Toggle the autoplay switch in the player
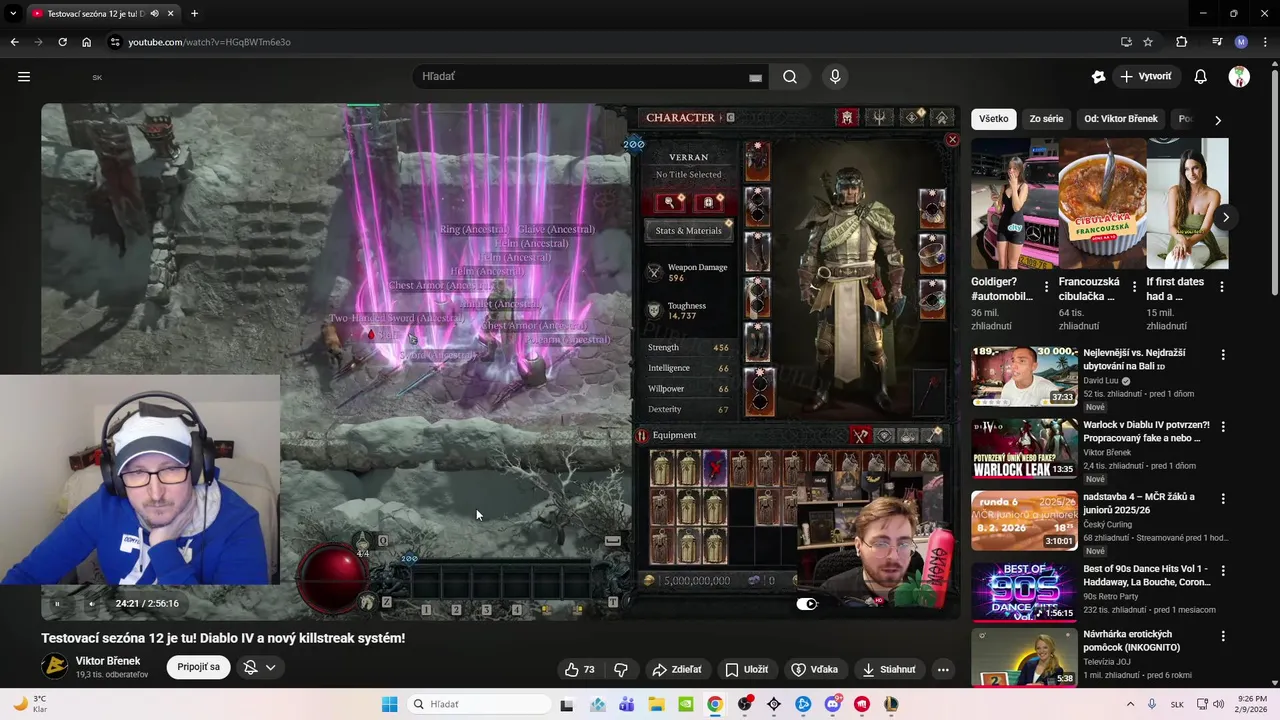Image resolution: width=1280 pixels, height=720 pixels. click(x=807, y=603)
